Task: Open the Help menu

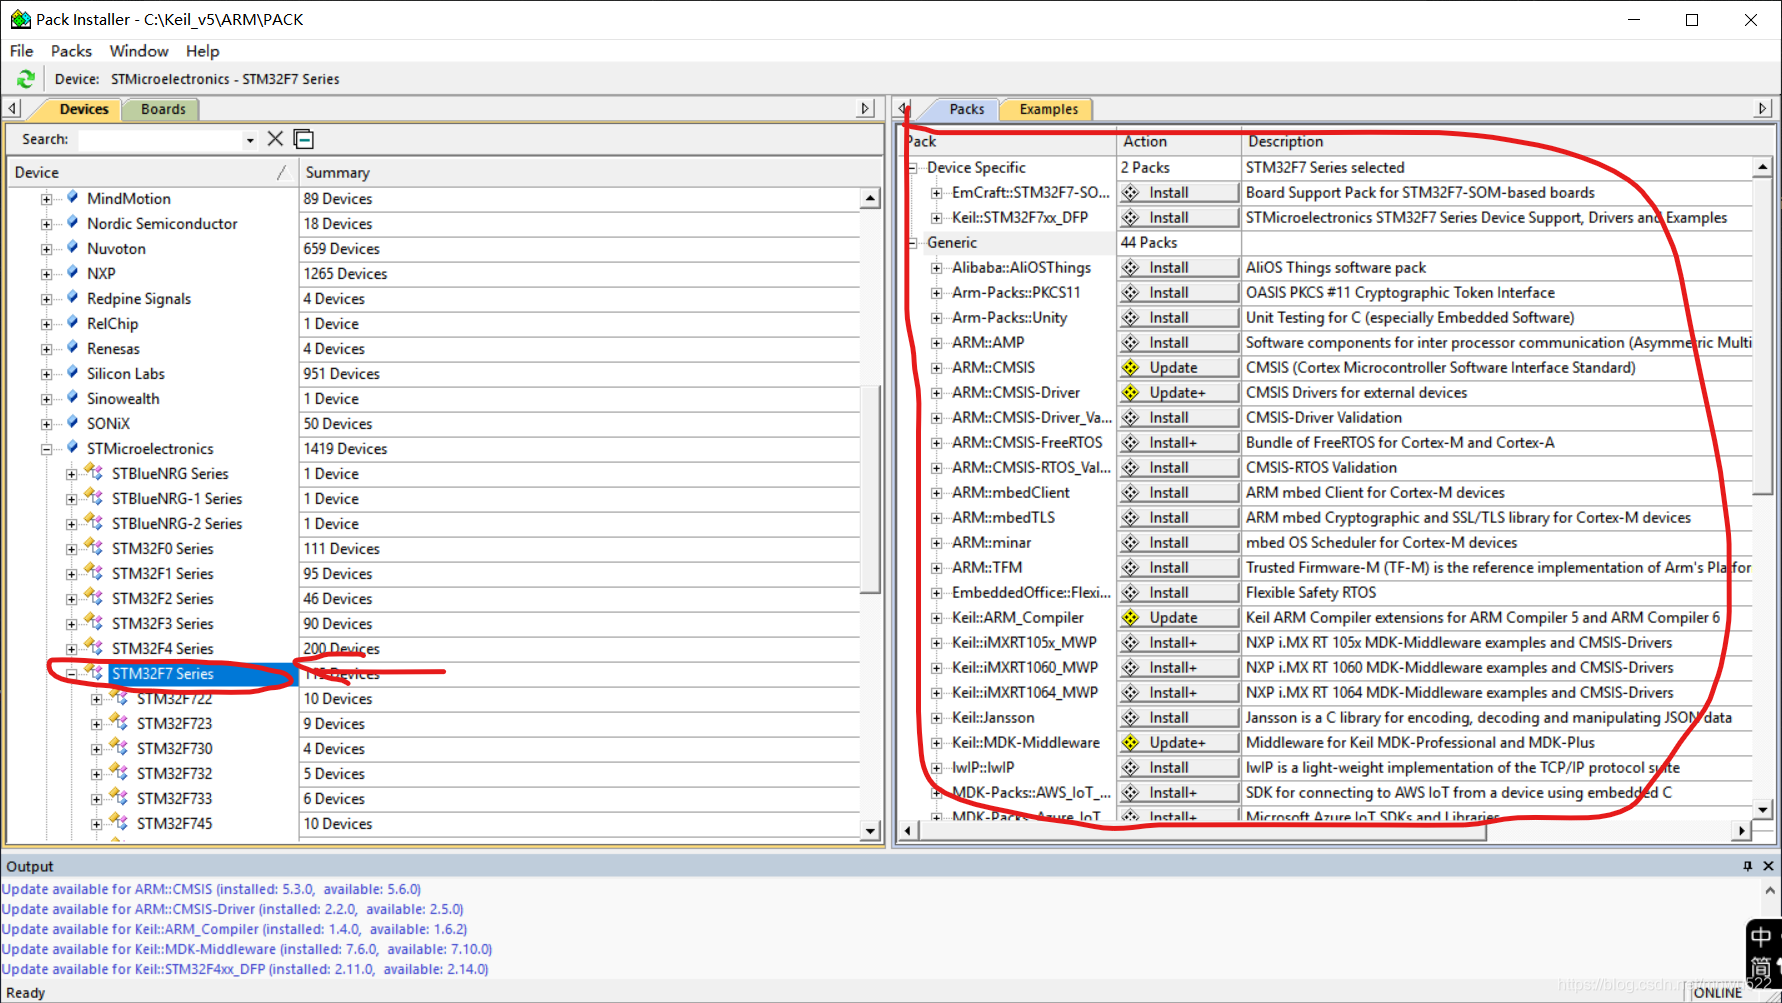Action: tap(202, 51)
